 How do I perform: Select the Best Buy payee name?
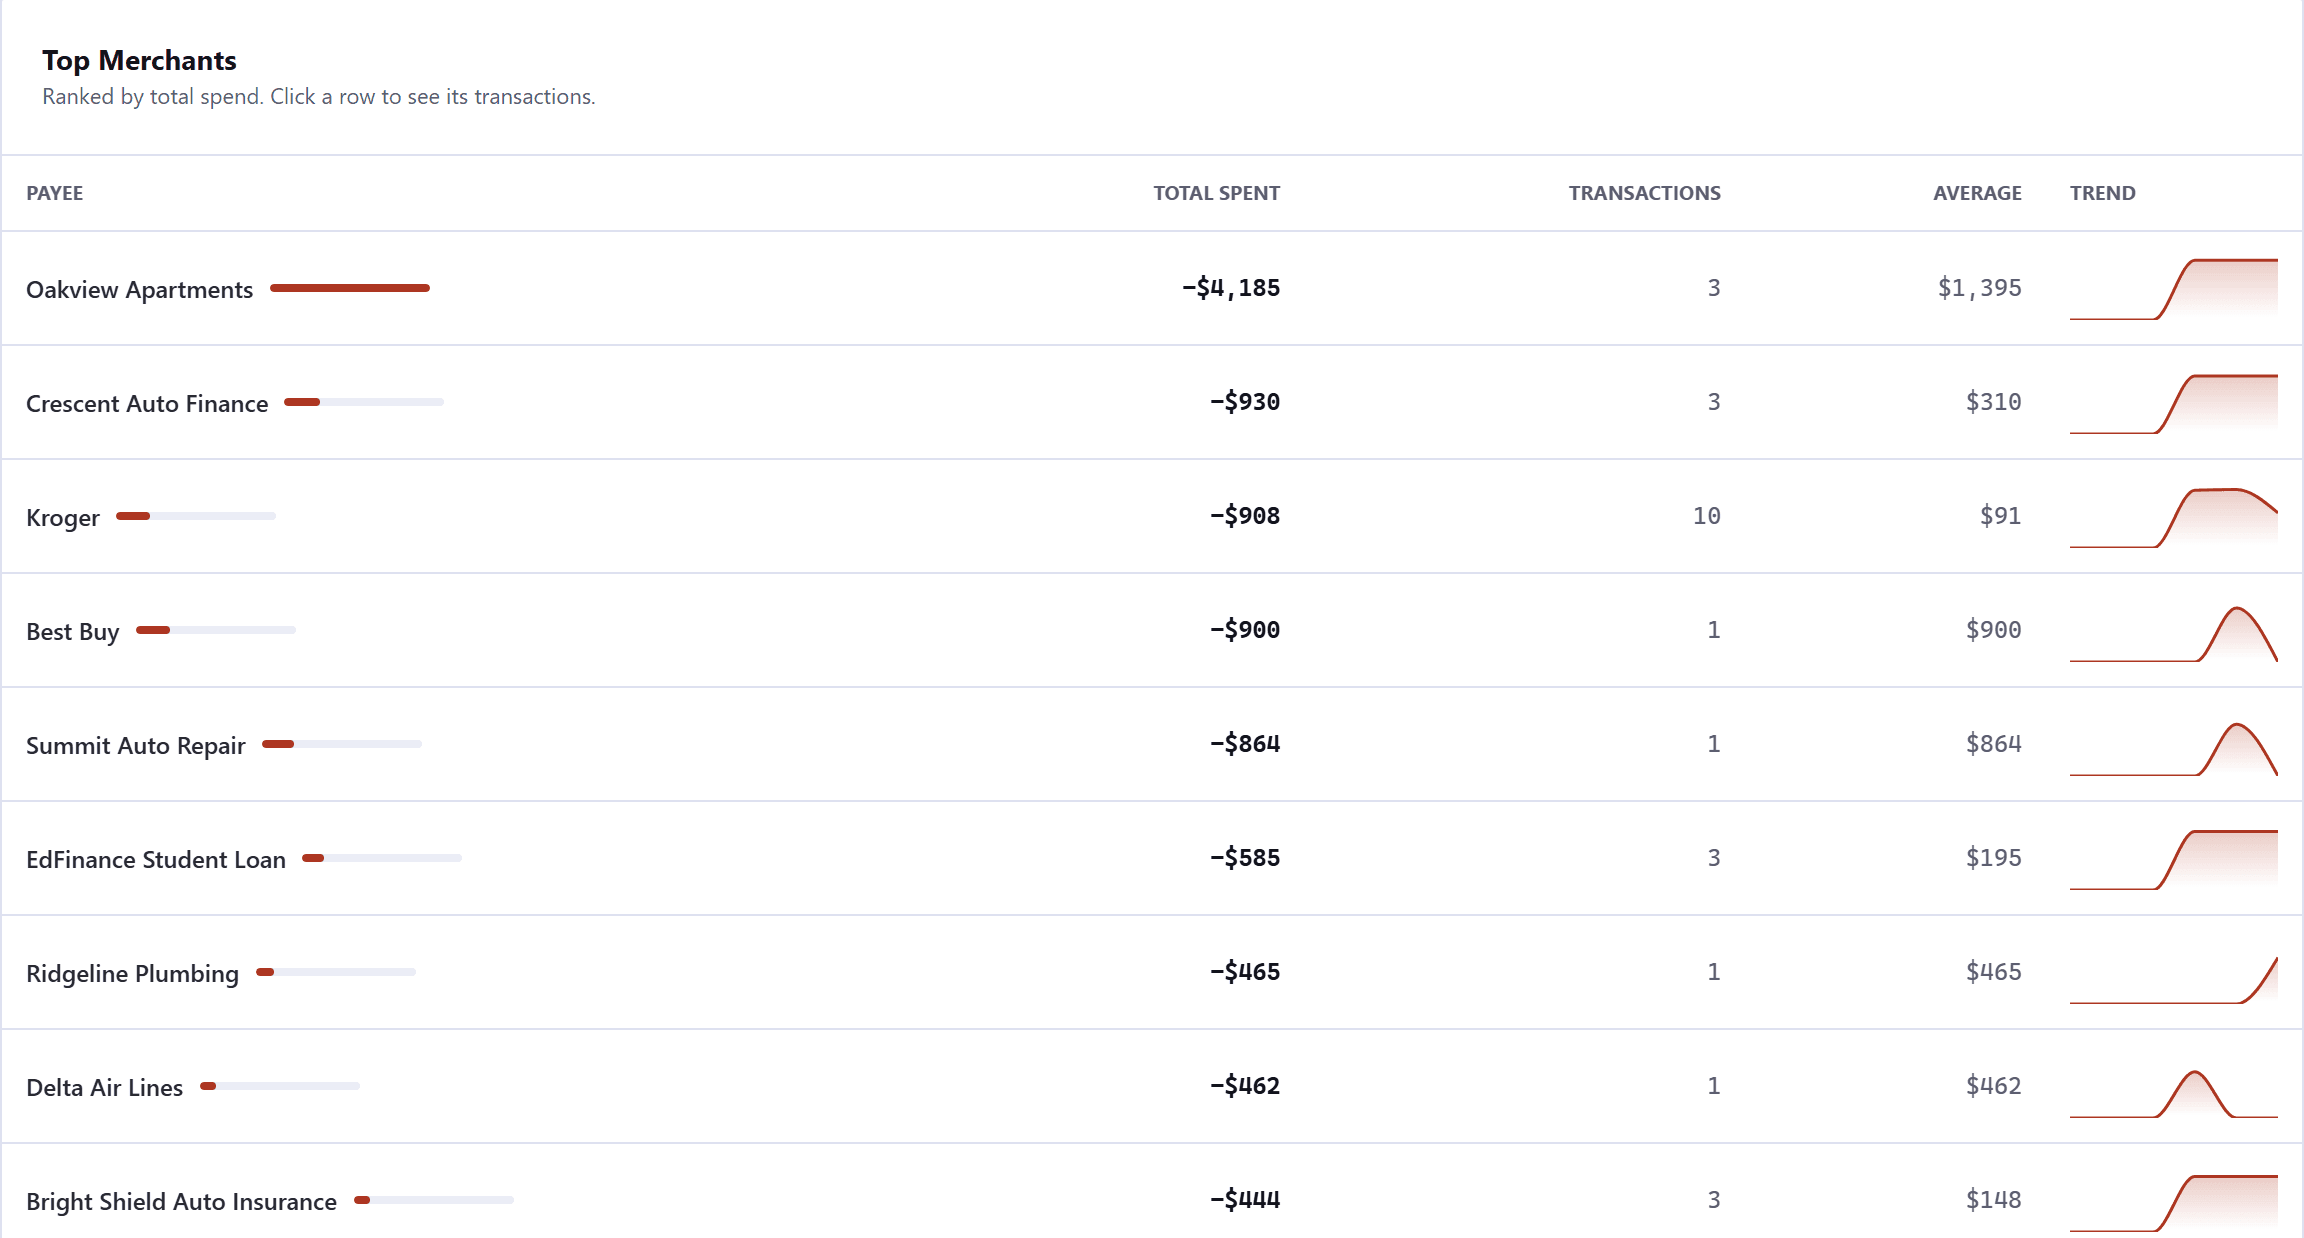(72, 631)
